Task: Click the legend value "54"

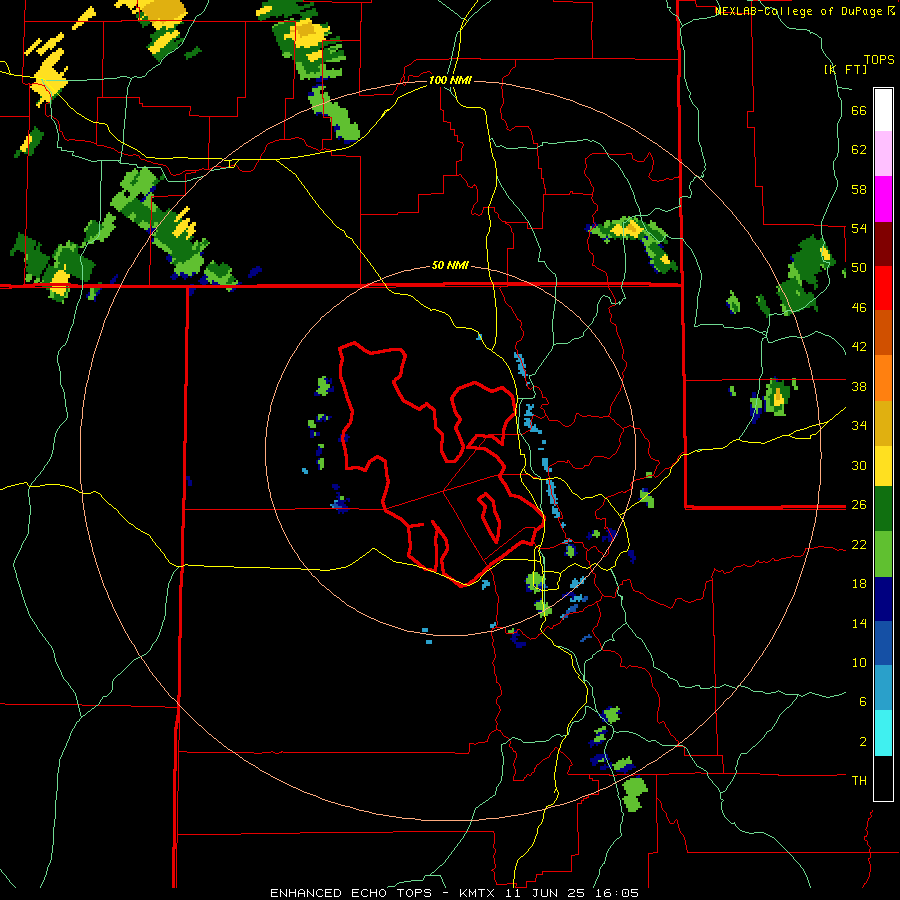Action: pos(859,228)
